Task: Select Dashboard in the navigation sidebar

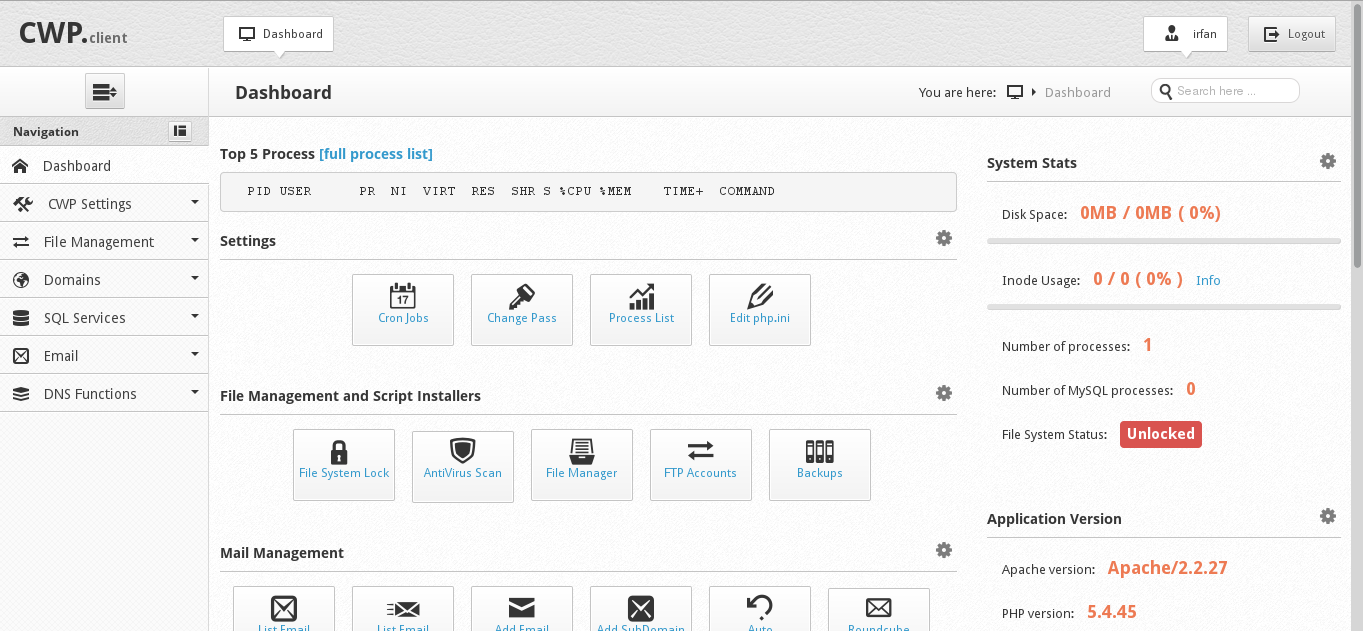Action: pos(104,165)
